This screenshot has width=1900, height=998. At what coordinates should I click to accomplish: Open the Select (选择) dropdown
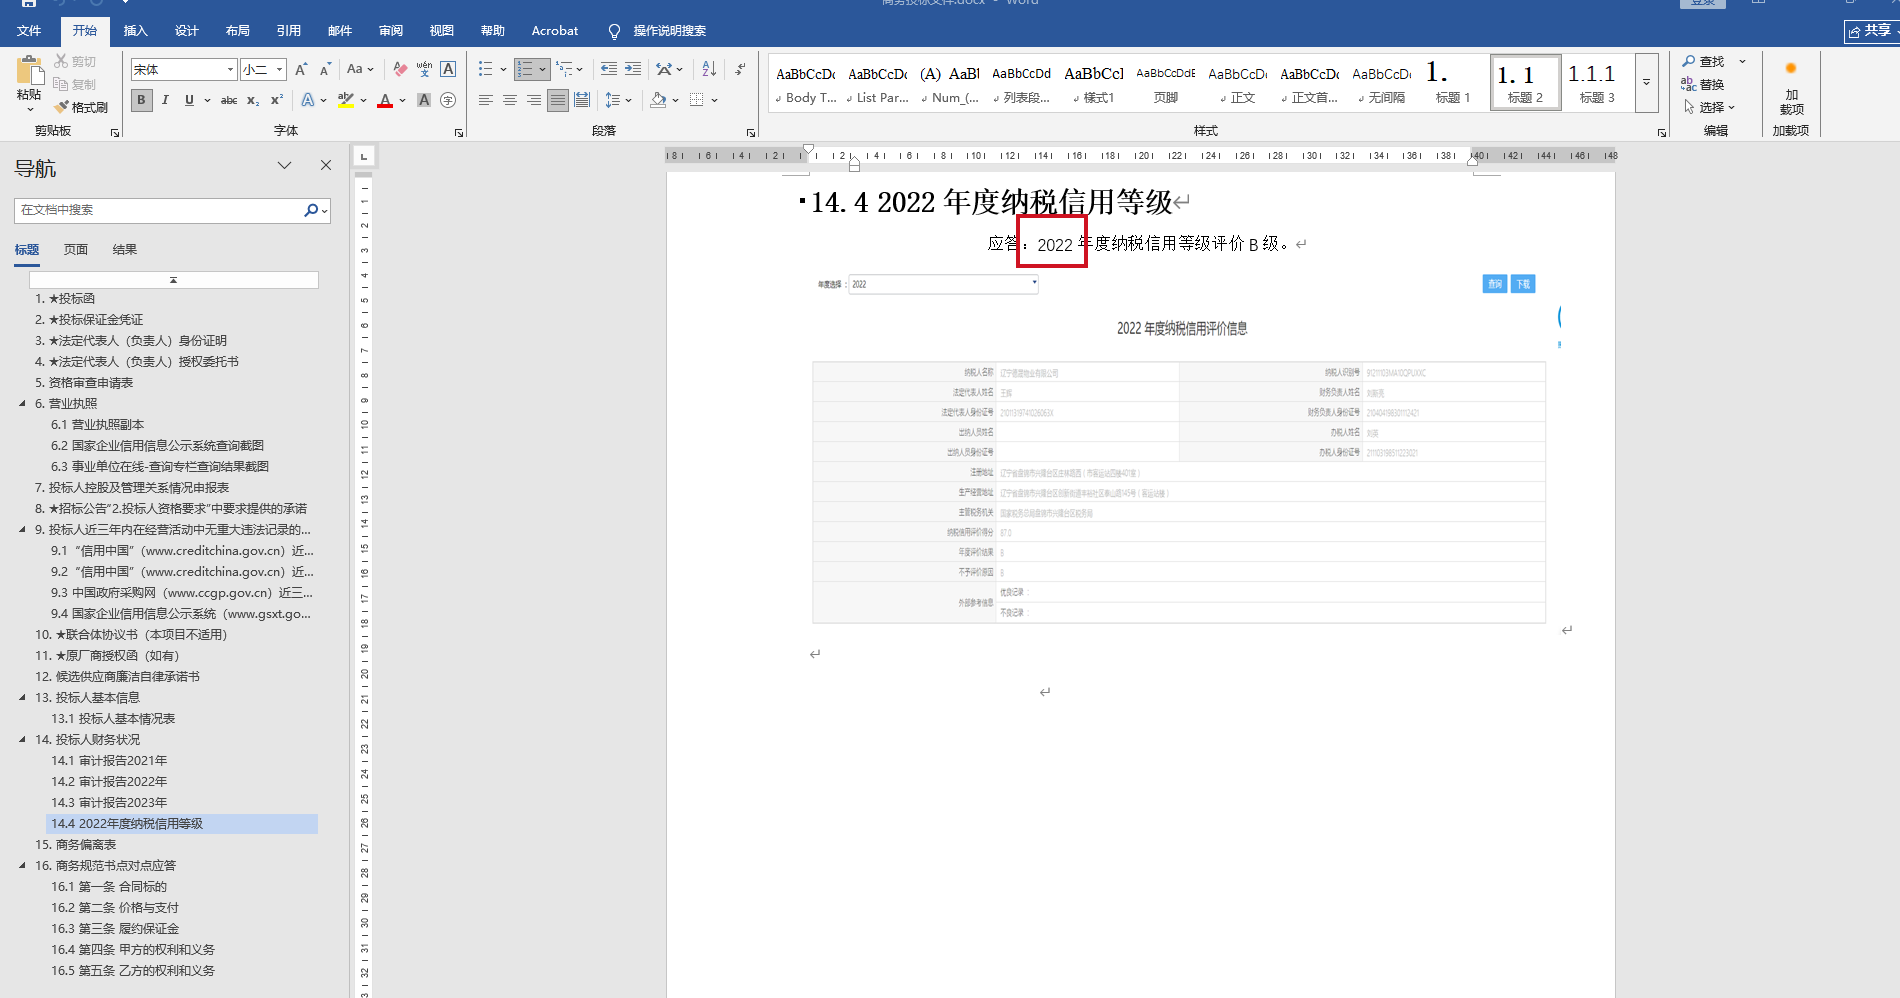pos(1709,107)
